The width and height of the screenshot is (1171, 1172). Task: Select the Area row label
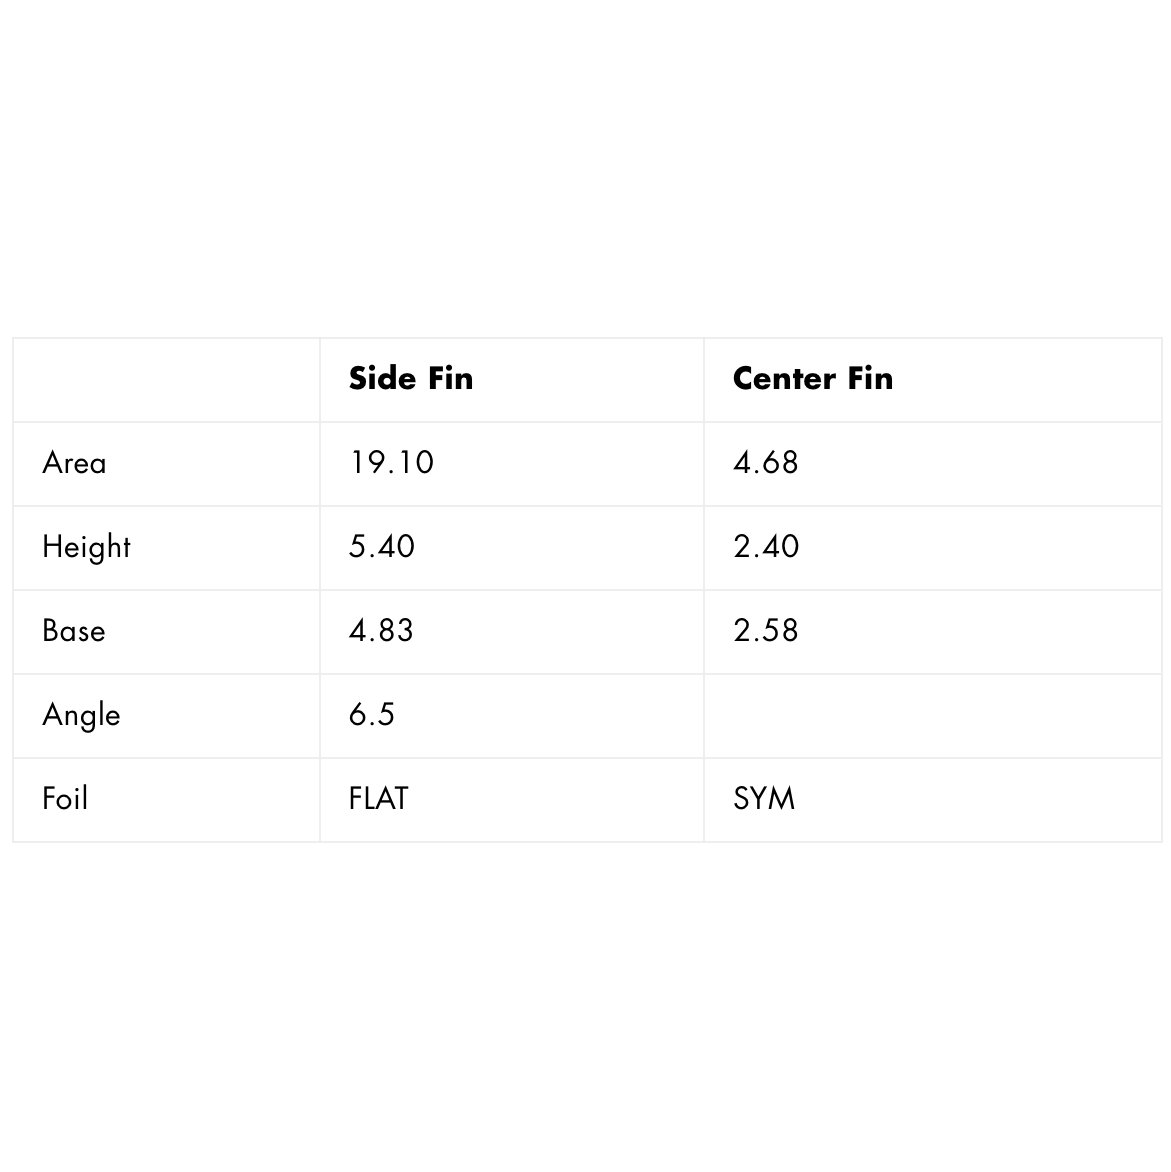point(74,463)
